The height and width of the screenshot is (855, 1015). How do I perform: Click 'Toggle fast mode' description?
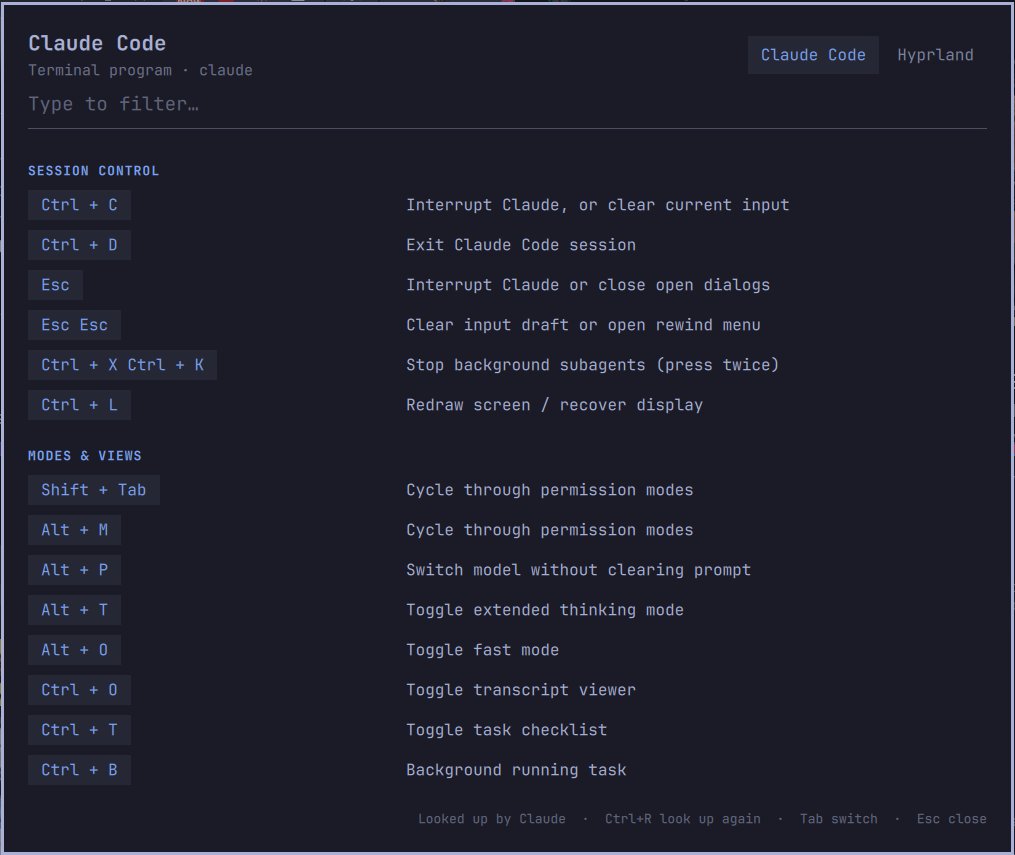(x=482, y=650)
